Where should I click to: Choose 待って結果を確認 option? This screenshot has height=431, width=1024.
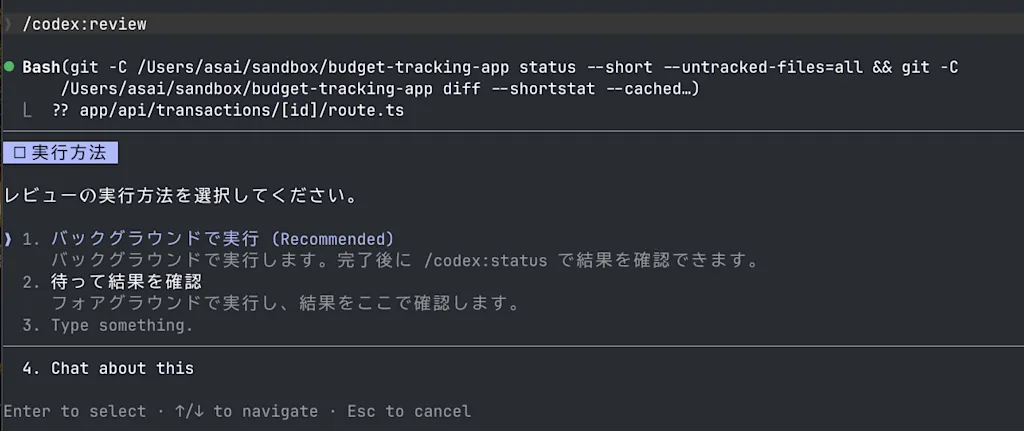click(x=127, y=282)
